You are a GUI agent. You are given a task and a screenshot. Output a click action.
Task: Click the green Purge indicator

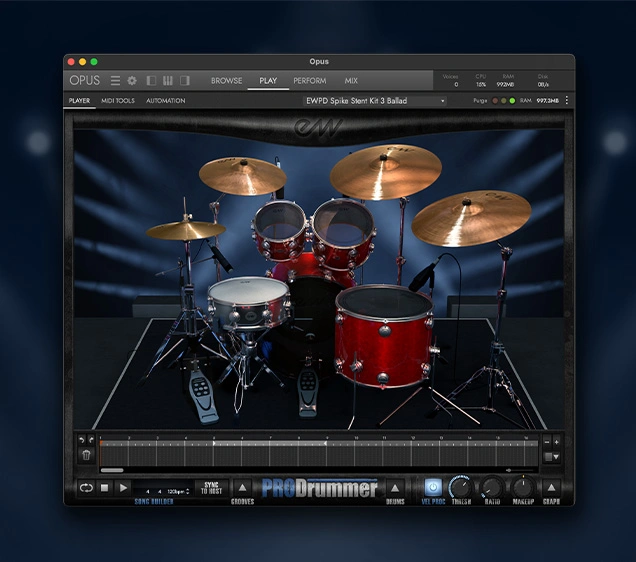pos(512,101)
